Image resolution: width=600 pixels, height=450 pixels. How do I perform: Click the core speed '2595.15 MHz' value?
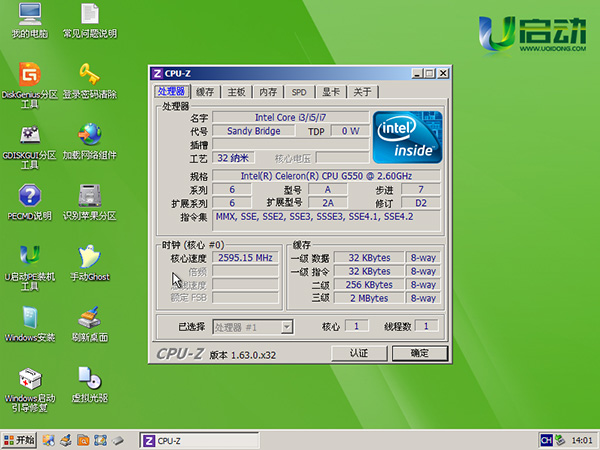(x=245, y=258)
